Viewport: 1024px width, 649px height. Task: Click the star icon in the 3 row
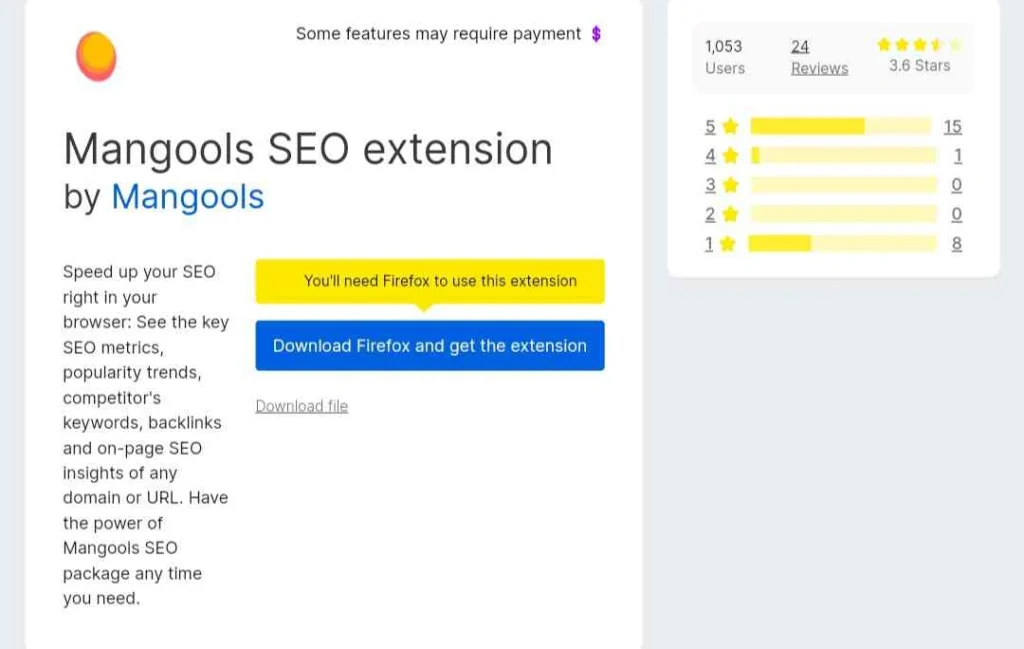pyautogui.click(x=731, y=185)
